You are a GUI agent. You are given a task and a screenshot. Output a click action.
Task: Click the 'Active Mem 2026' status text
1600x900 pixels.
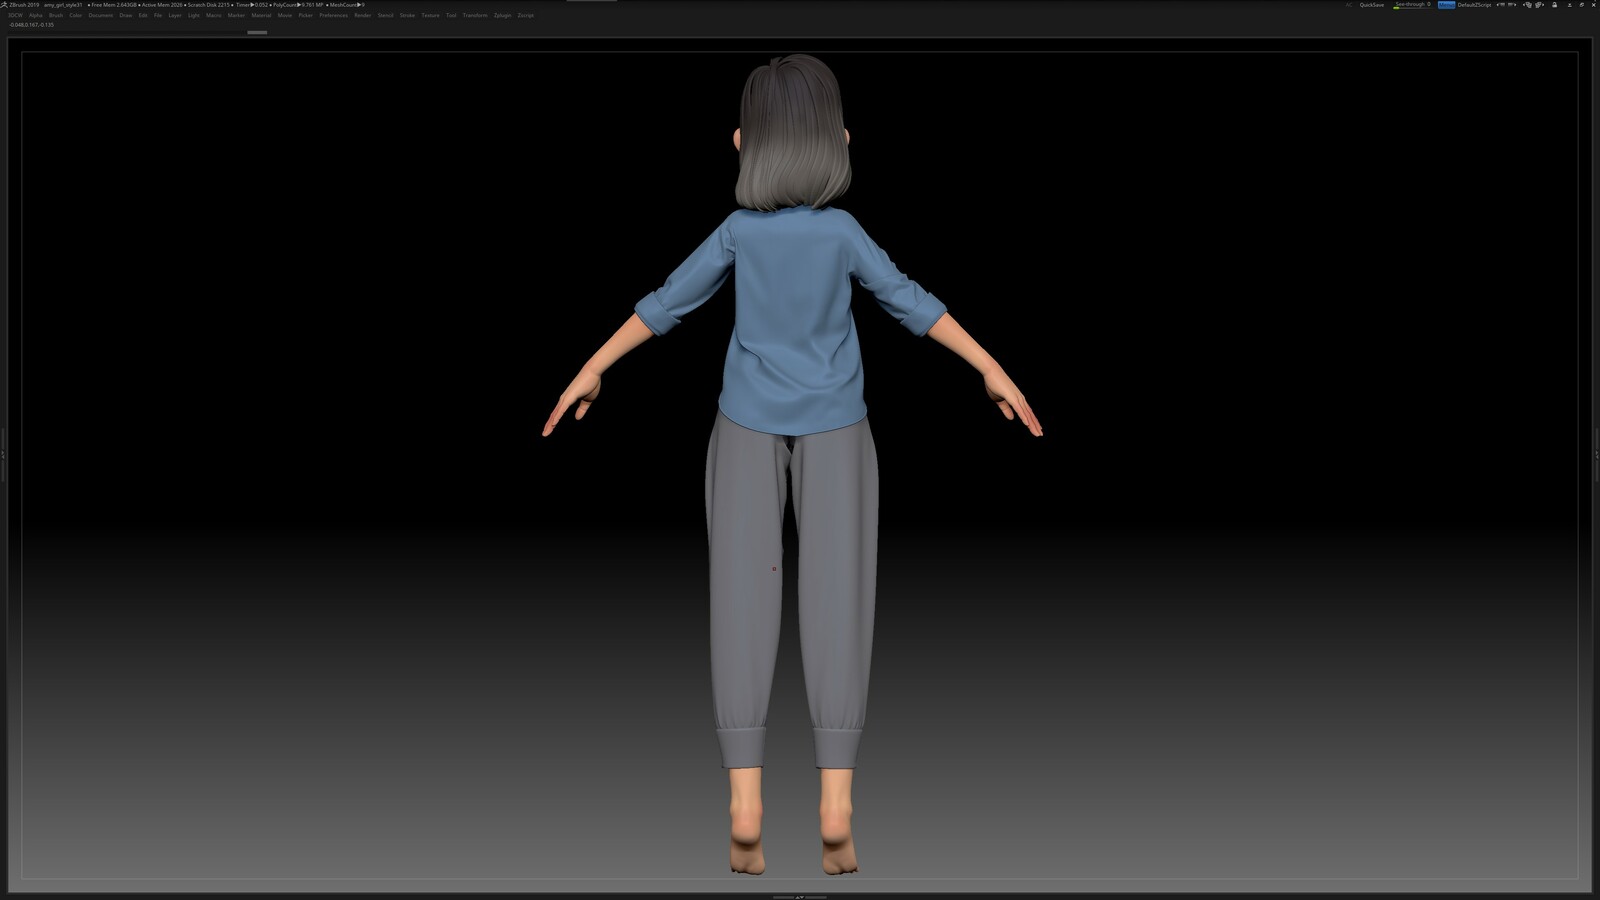coord(162,5)
